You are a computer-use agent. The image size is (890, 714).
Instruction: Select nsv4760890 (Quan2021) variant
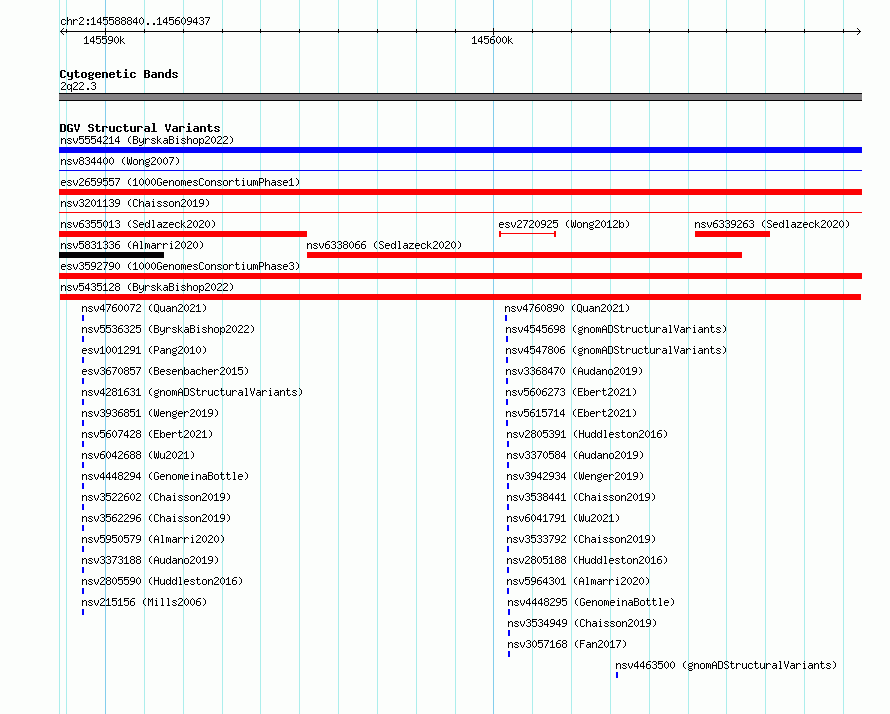(568, 308)
